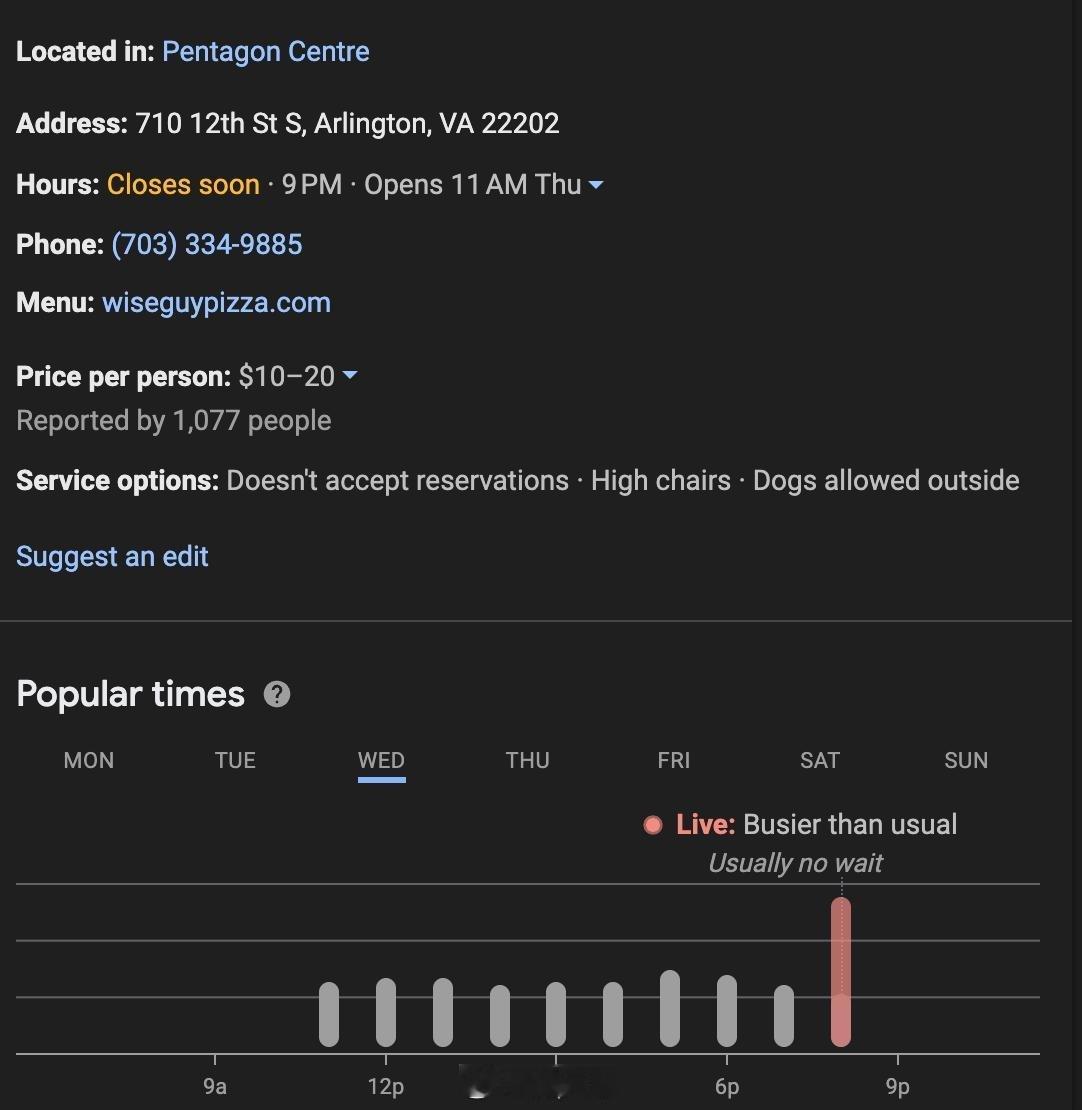The image size is (1082, 1110).
Task: Click the 12p popular times bar
Action: pos(386,1012)
